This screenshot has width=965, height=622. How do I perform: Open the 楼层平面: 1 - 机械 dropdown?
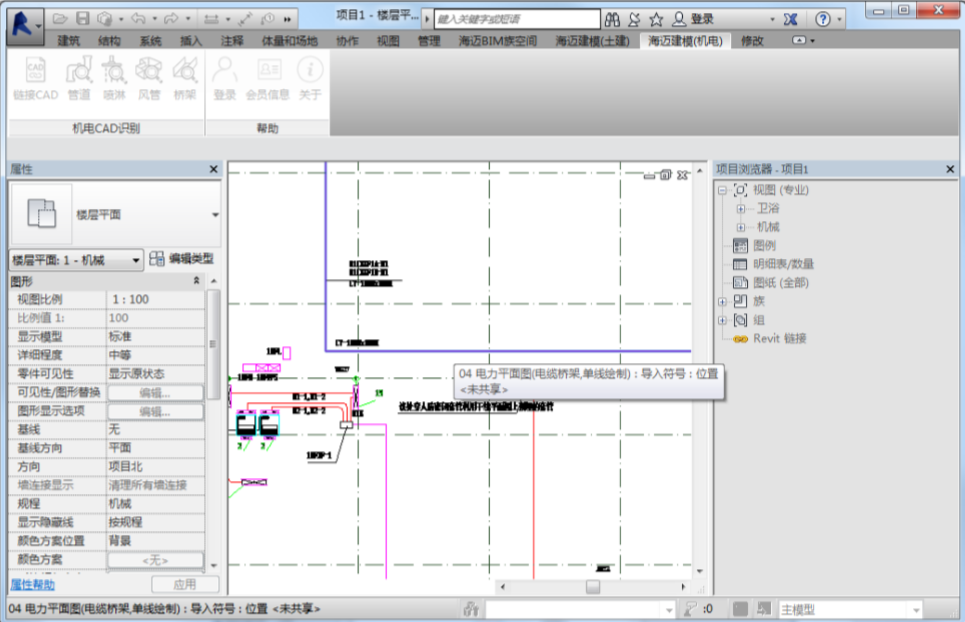click(x=76, y=260)
